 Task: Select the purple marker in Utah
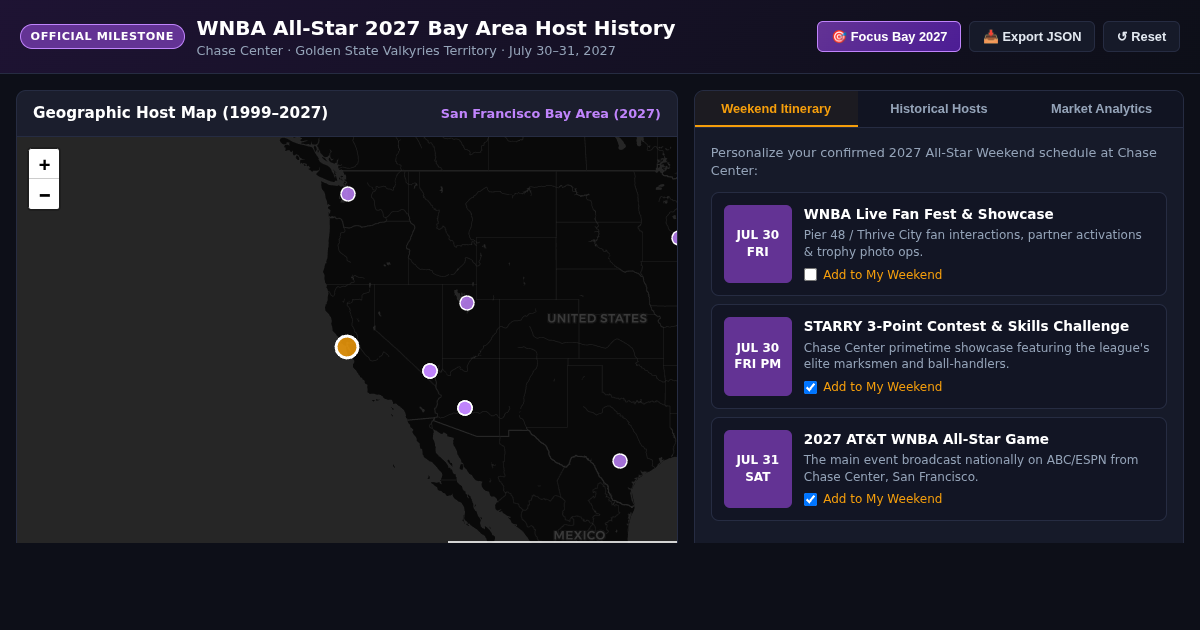pos(467,303)
